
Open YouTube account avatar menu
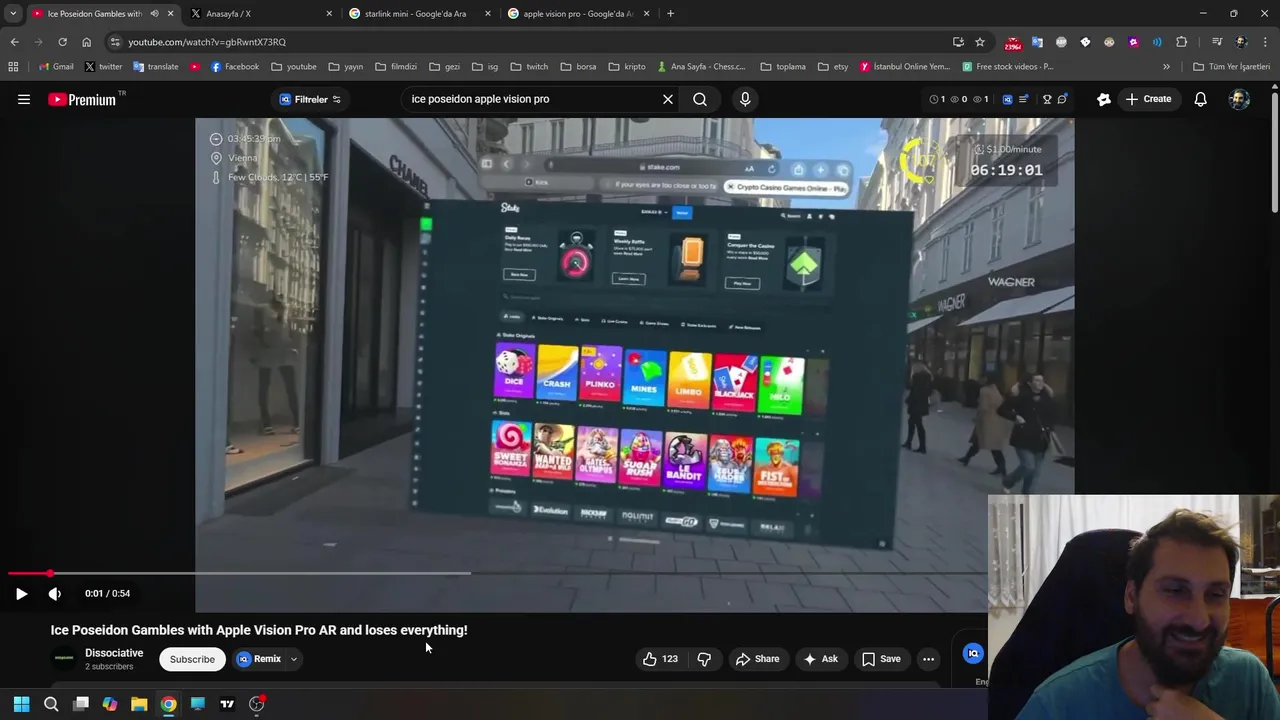[1239, 99]
